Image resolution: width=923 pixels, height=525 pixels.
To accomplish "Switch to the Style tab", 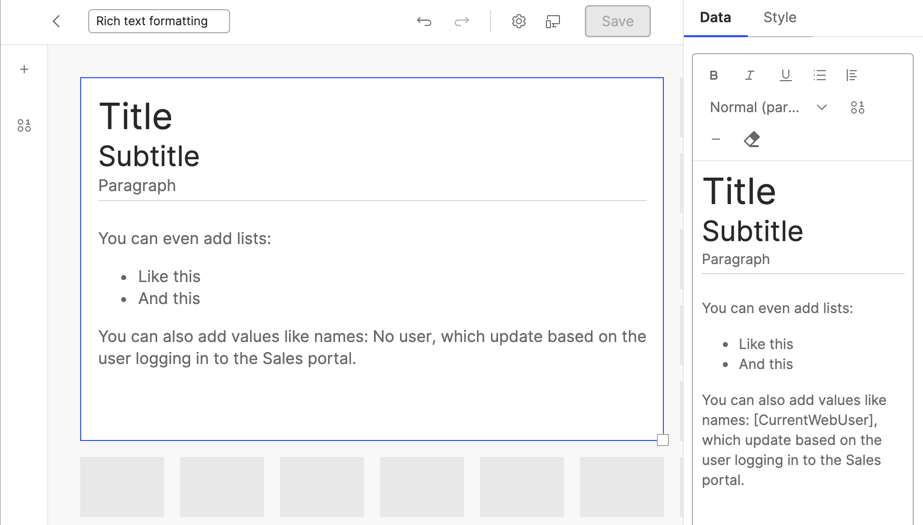I will (779, 18).
